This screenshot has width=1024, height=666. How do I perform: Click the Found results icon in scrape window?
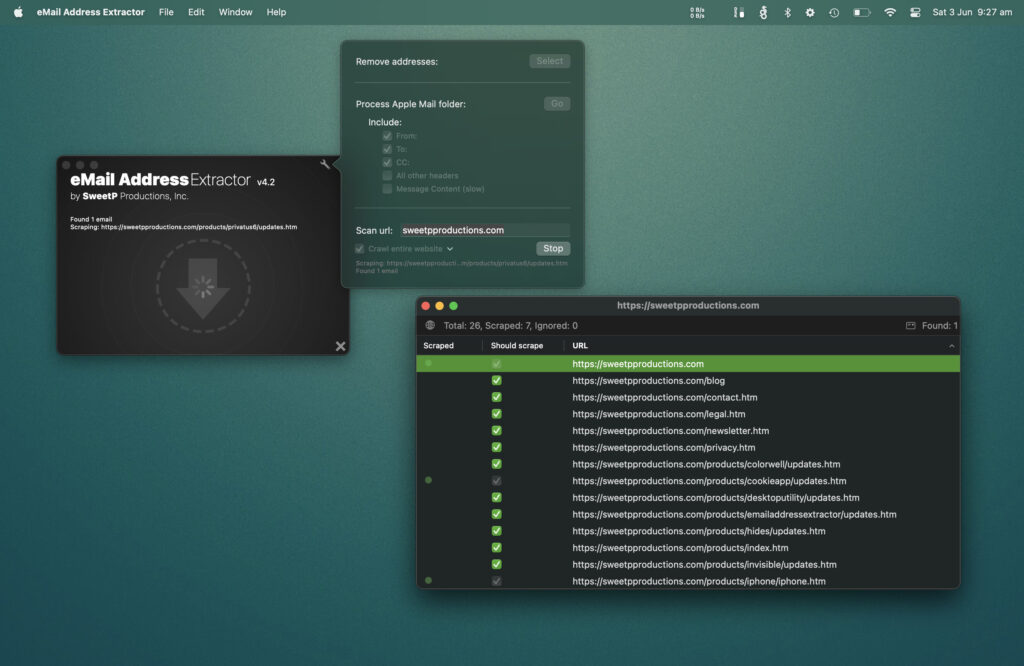point(910,325)
